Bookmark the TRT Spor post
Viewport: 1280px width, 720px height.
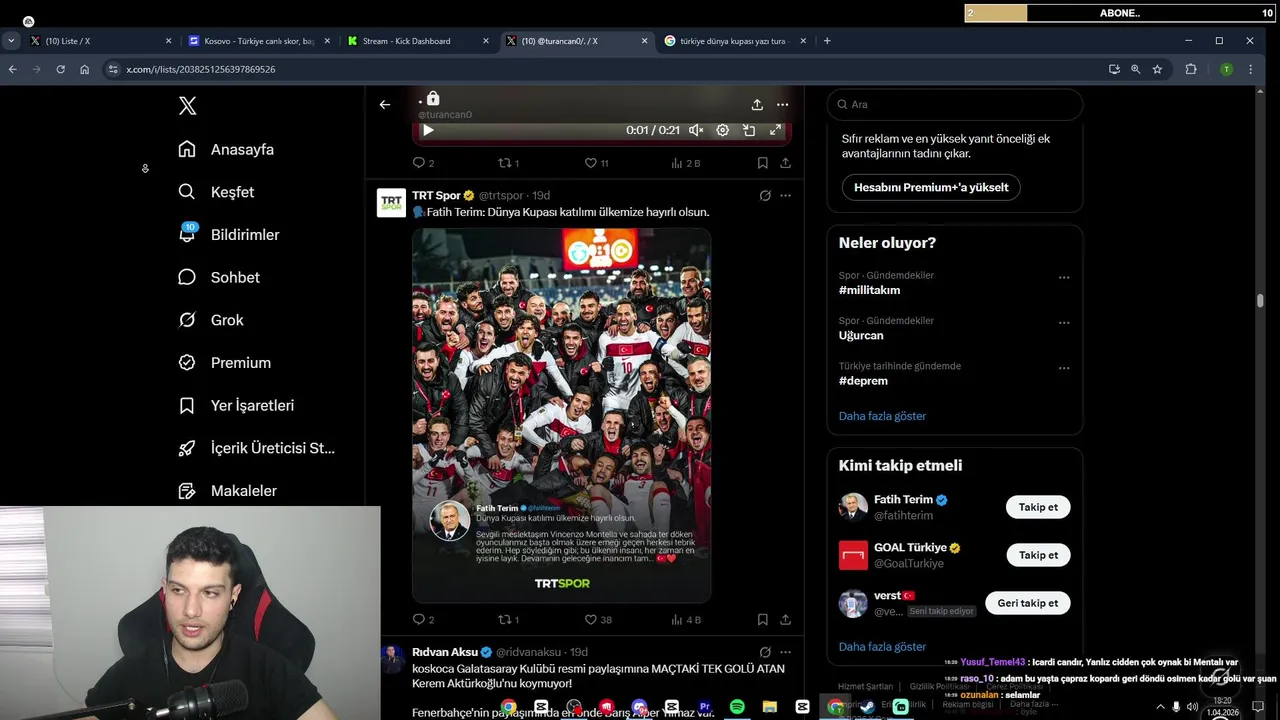point(762,620)
